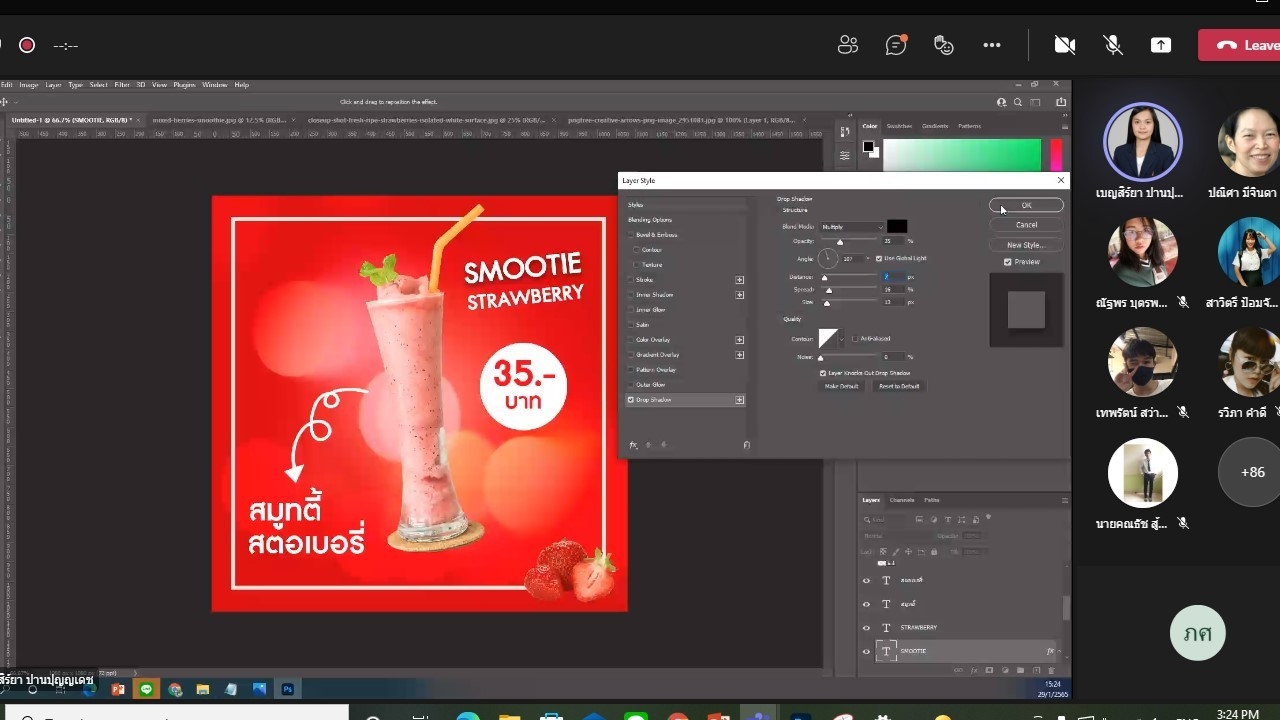
Task: Open the Plugins menu
Action: 184,85
